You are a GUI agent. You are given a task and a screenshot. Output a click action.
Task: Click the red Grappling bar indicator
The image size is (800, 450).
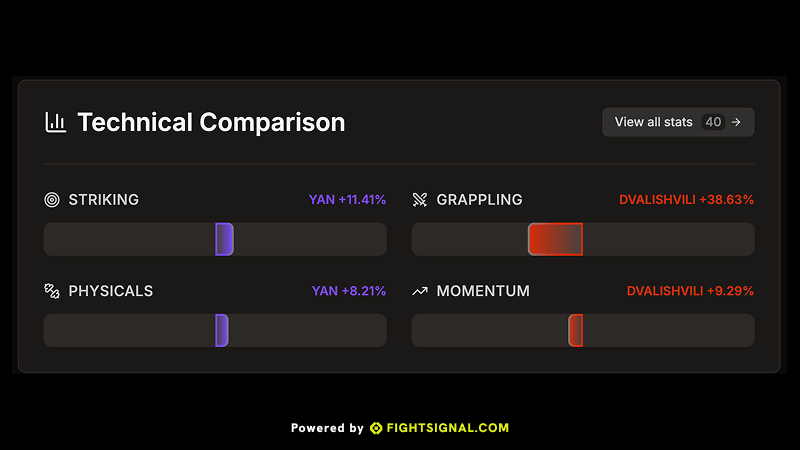pyautogui.click(x=555, y=239)
